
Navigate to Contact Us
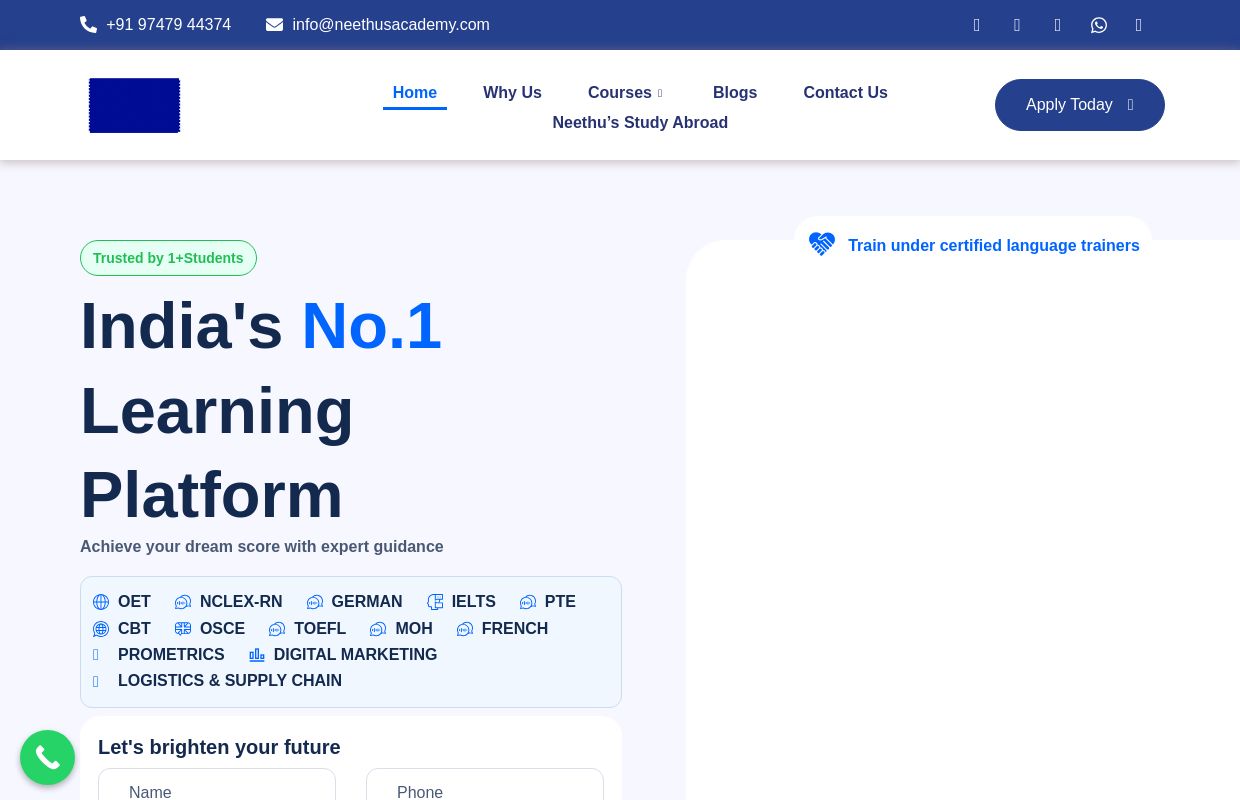[845, 93]
